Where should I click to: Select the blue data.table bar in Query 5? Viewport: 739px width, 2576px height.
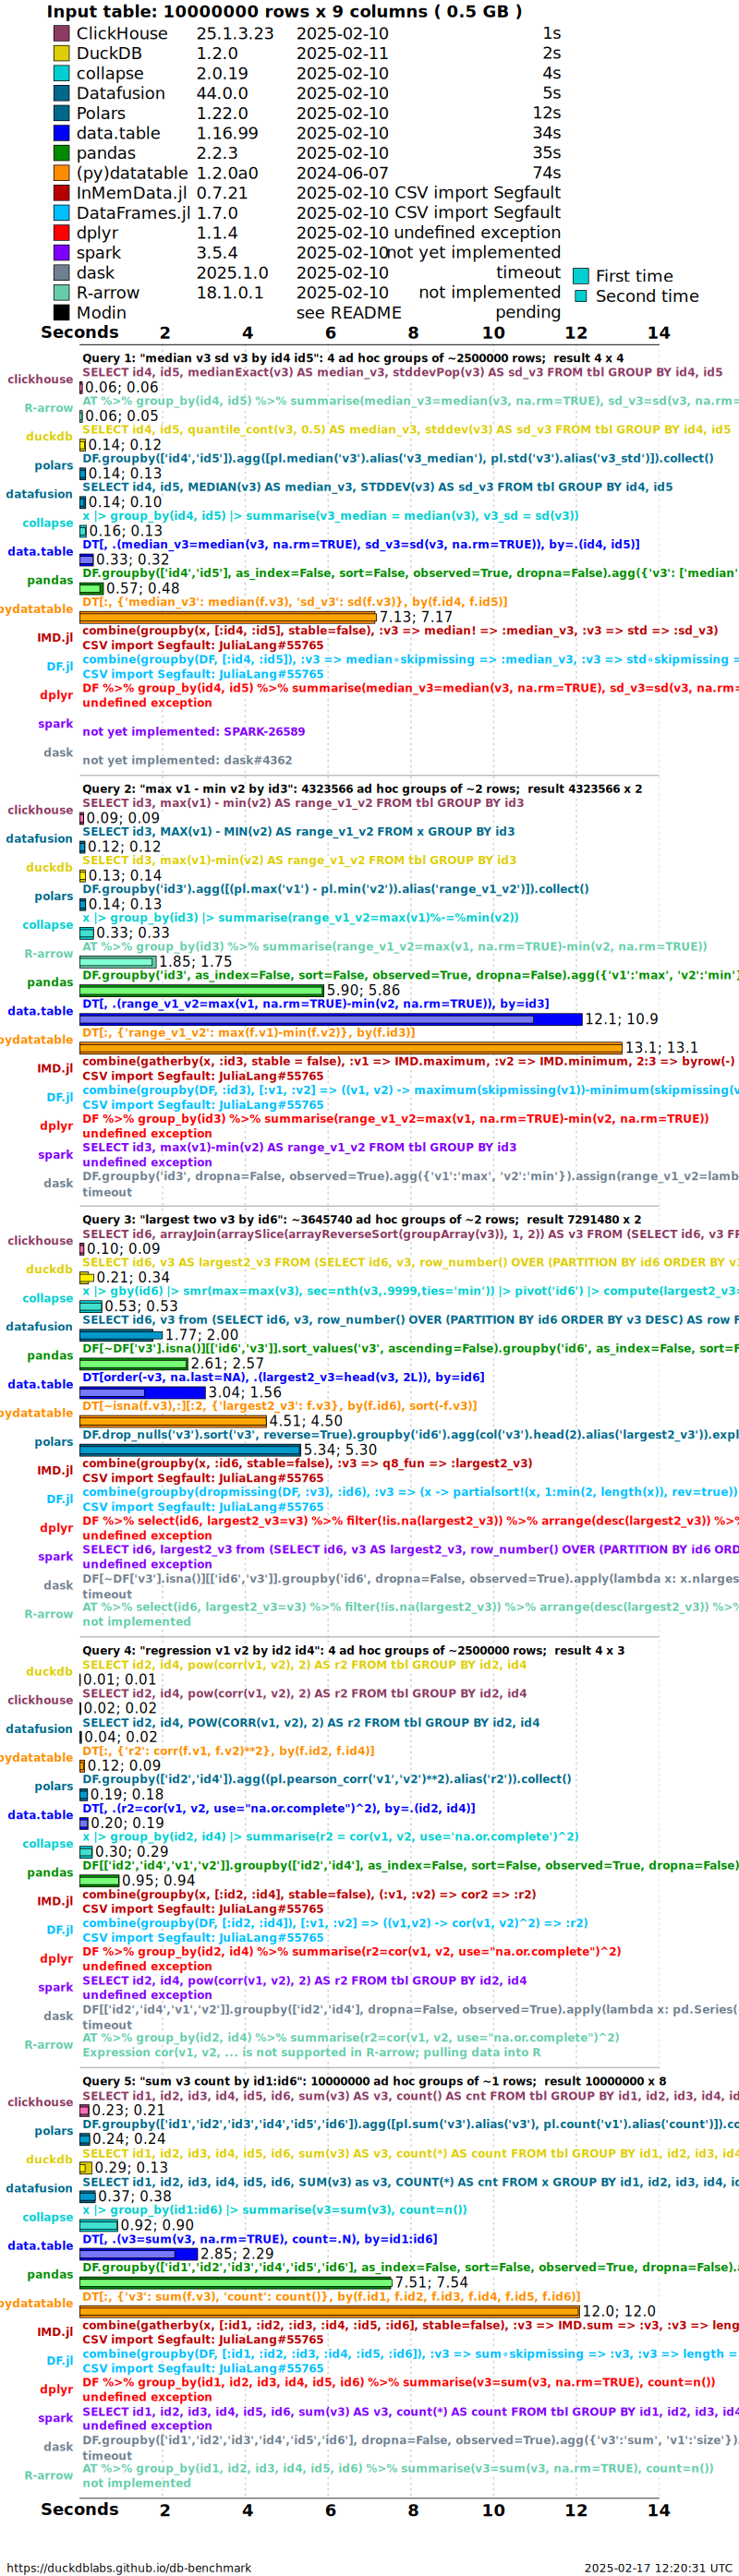139,2255
